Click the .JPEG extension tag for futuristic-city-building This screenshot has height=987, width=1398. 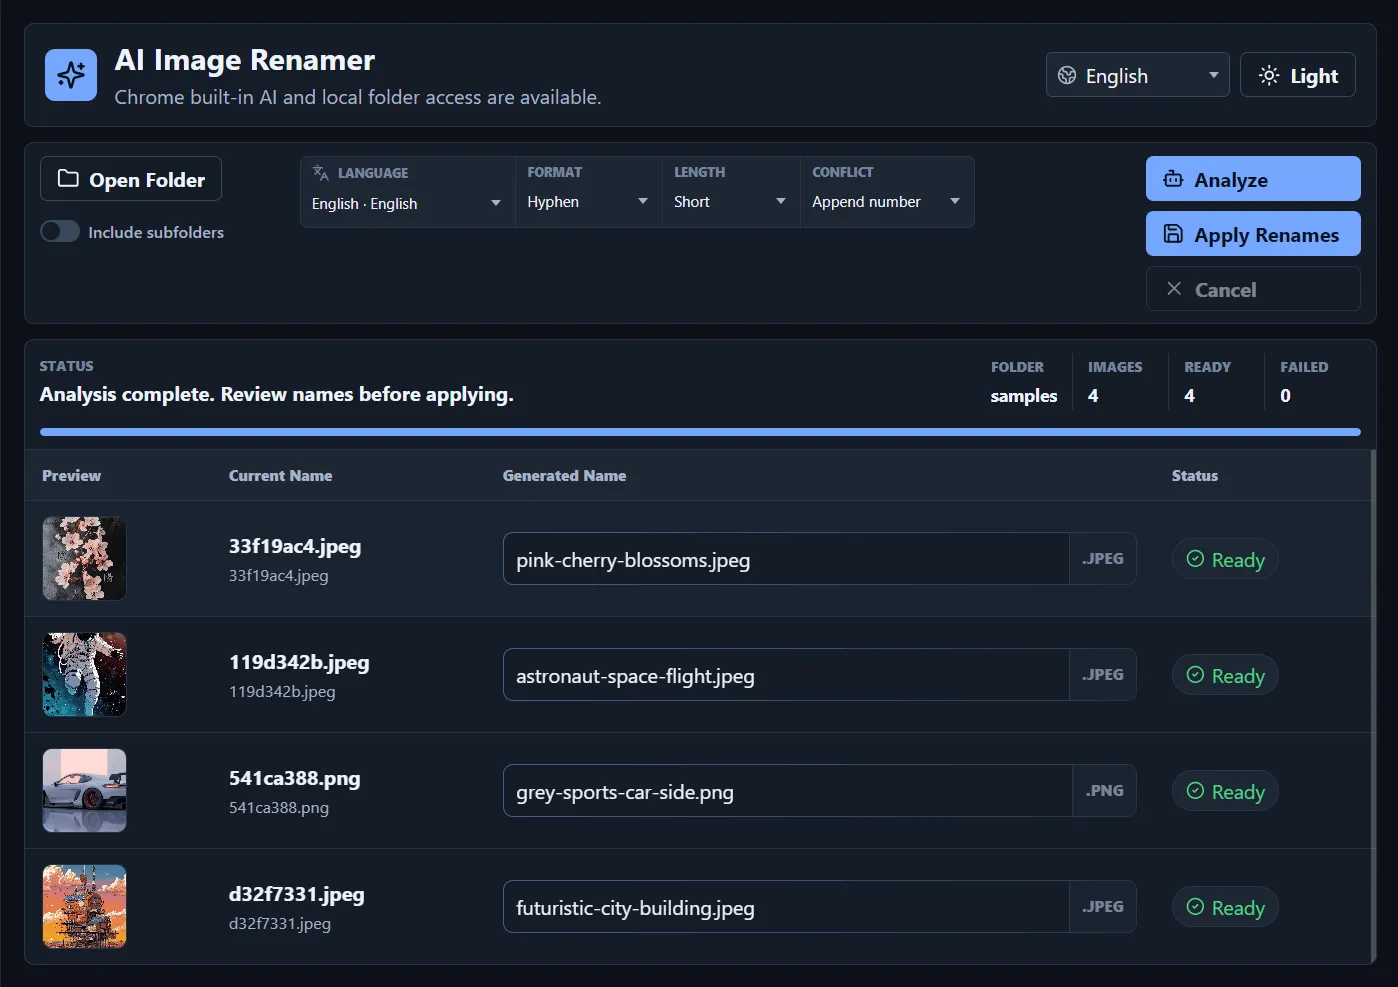pyautogui.click(x=1103, y=907)
